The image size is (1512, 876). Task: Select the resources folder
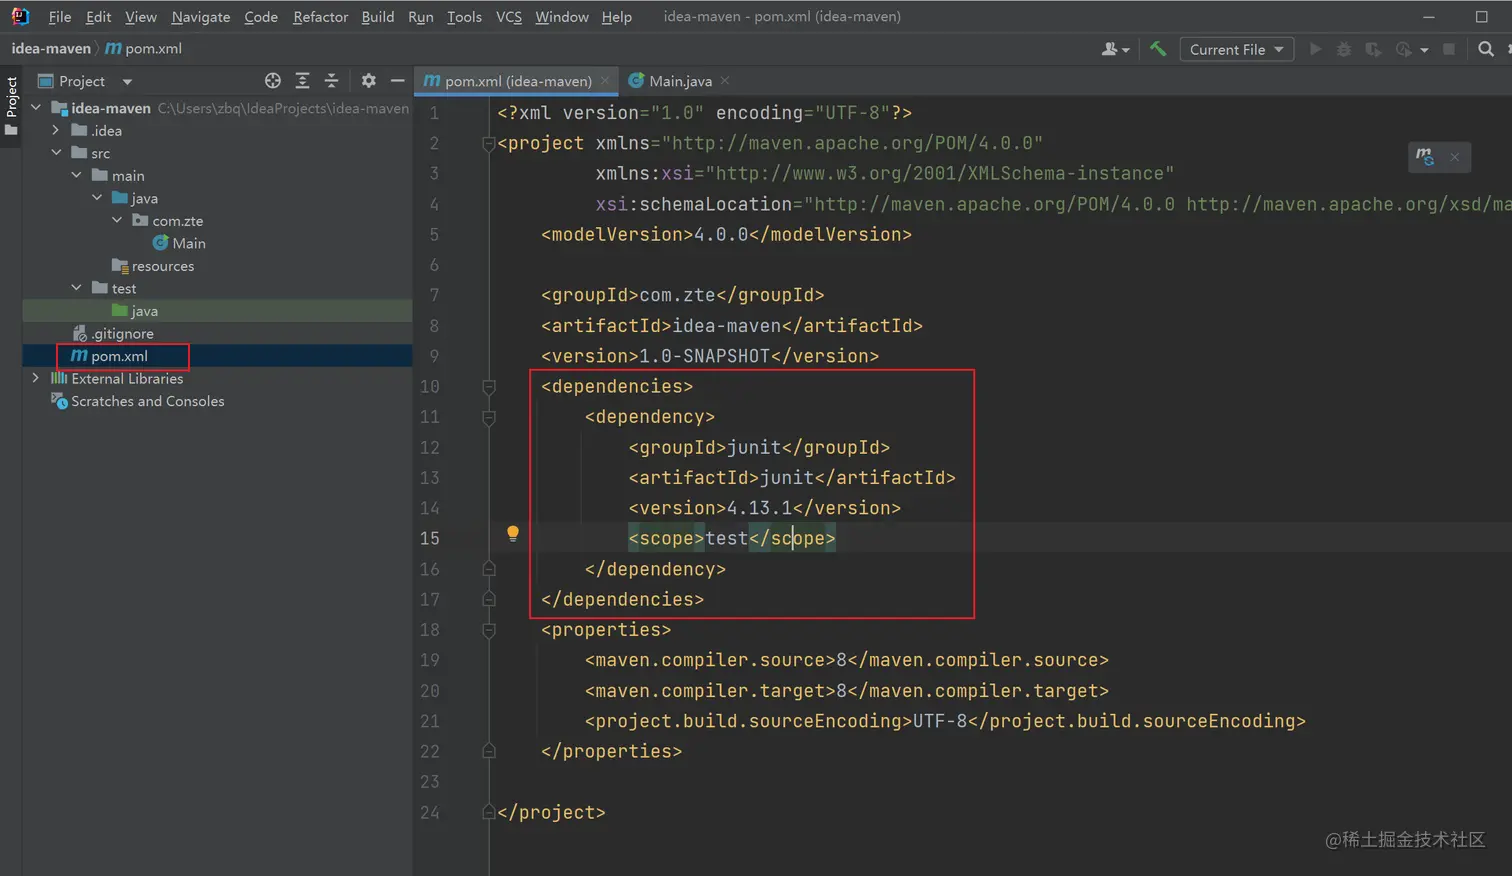(153, 266)
